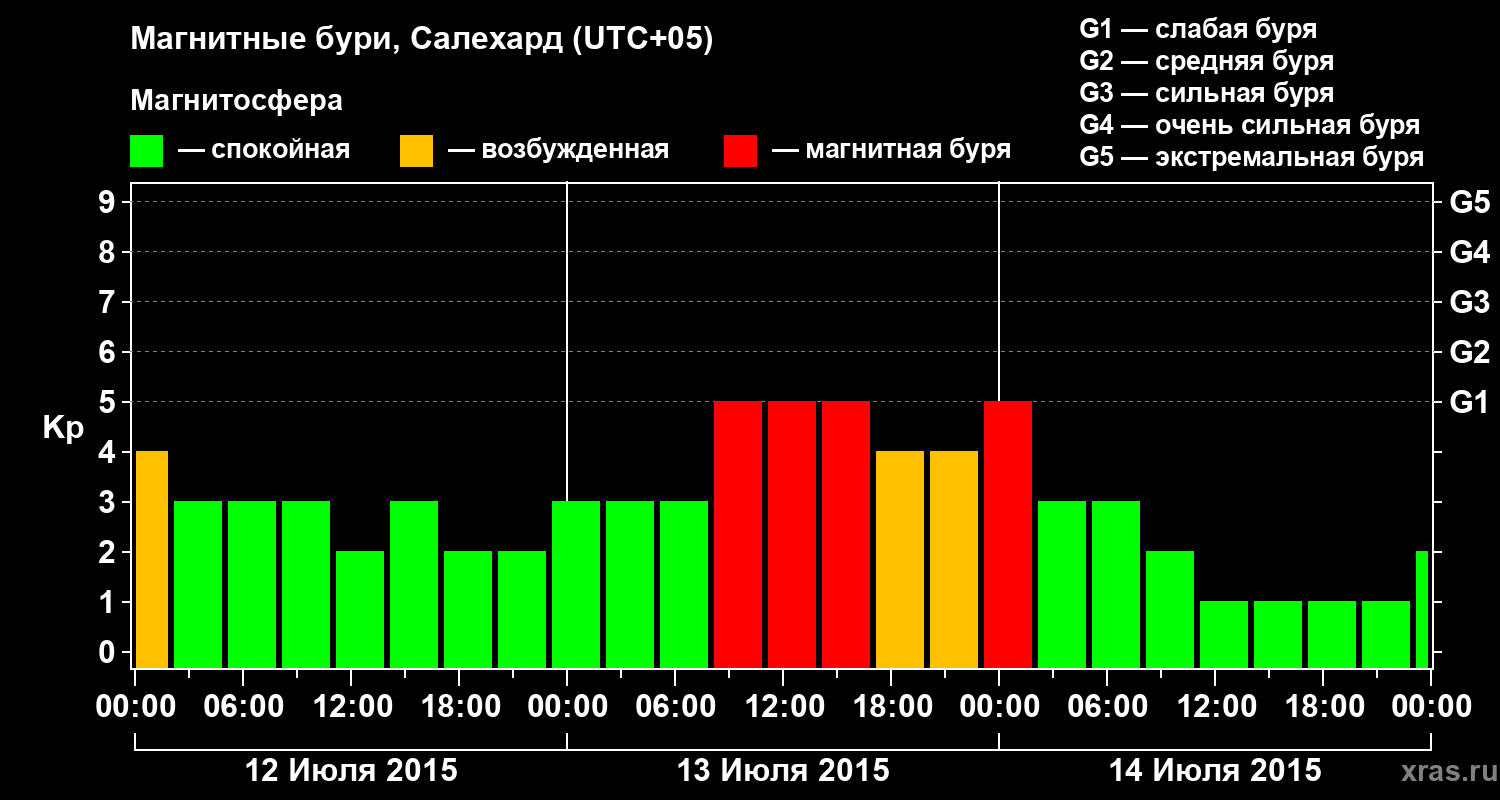Click the green Kp 3 bar at 13 Июля 00:00–03:00
Screen dimensions: 1500x800
pyautogui.click(x=576, y=584)
